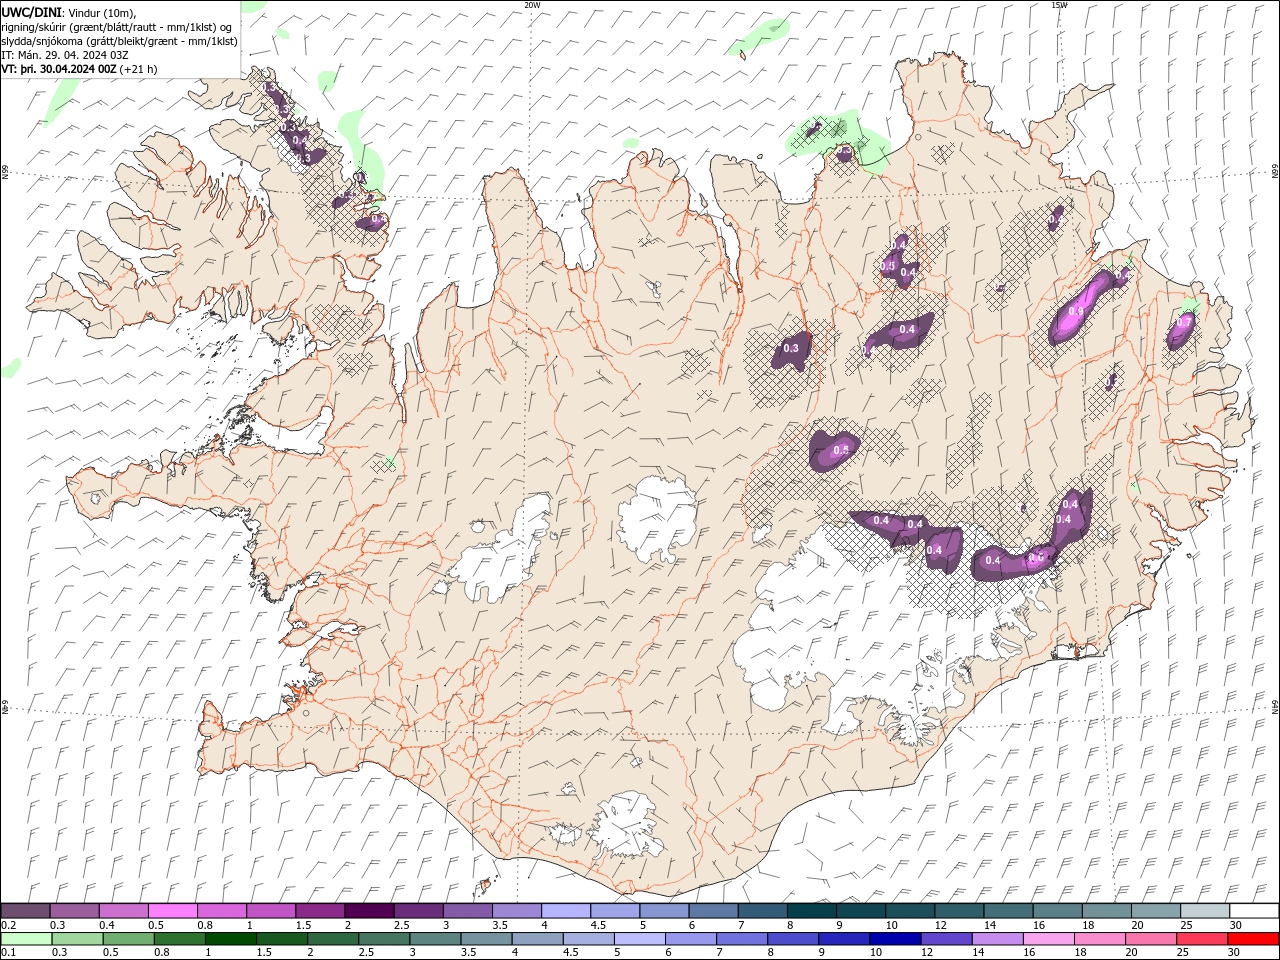Select the top-row swatch between 1.5 and 2
The image size is (1280, 960).
click(x=320, y=911)
